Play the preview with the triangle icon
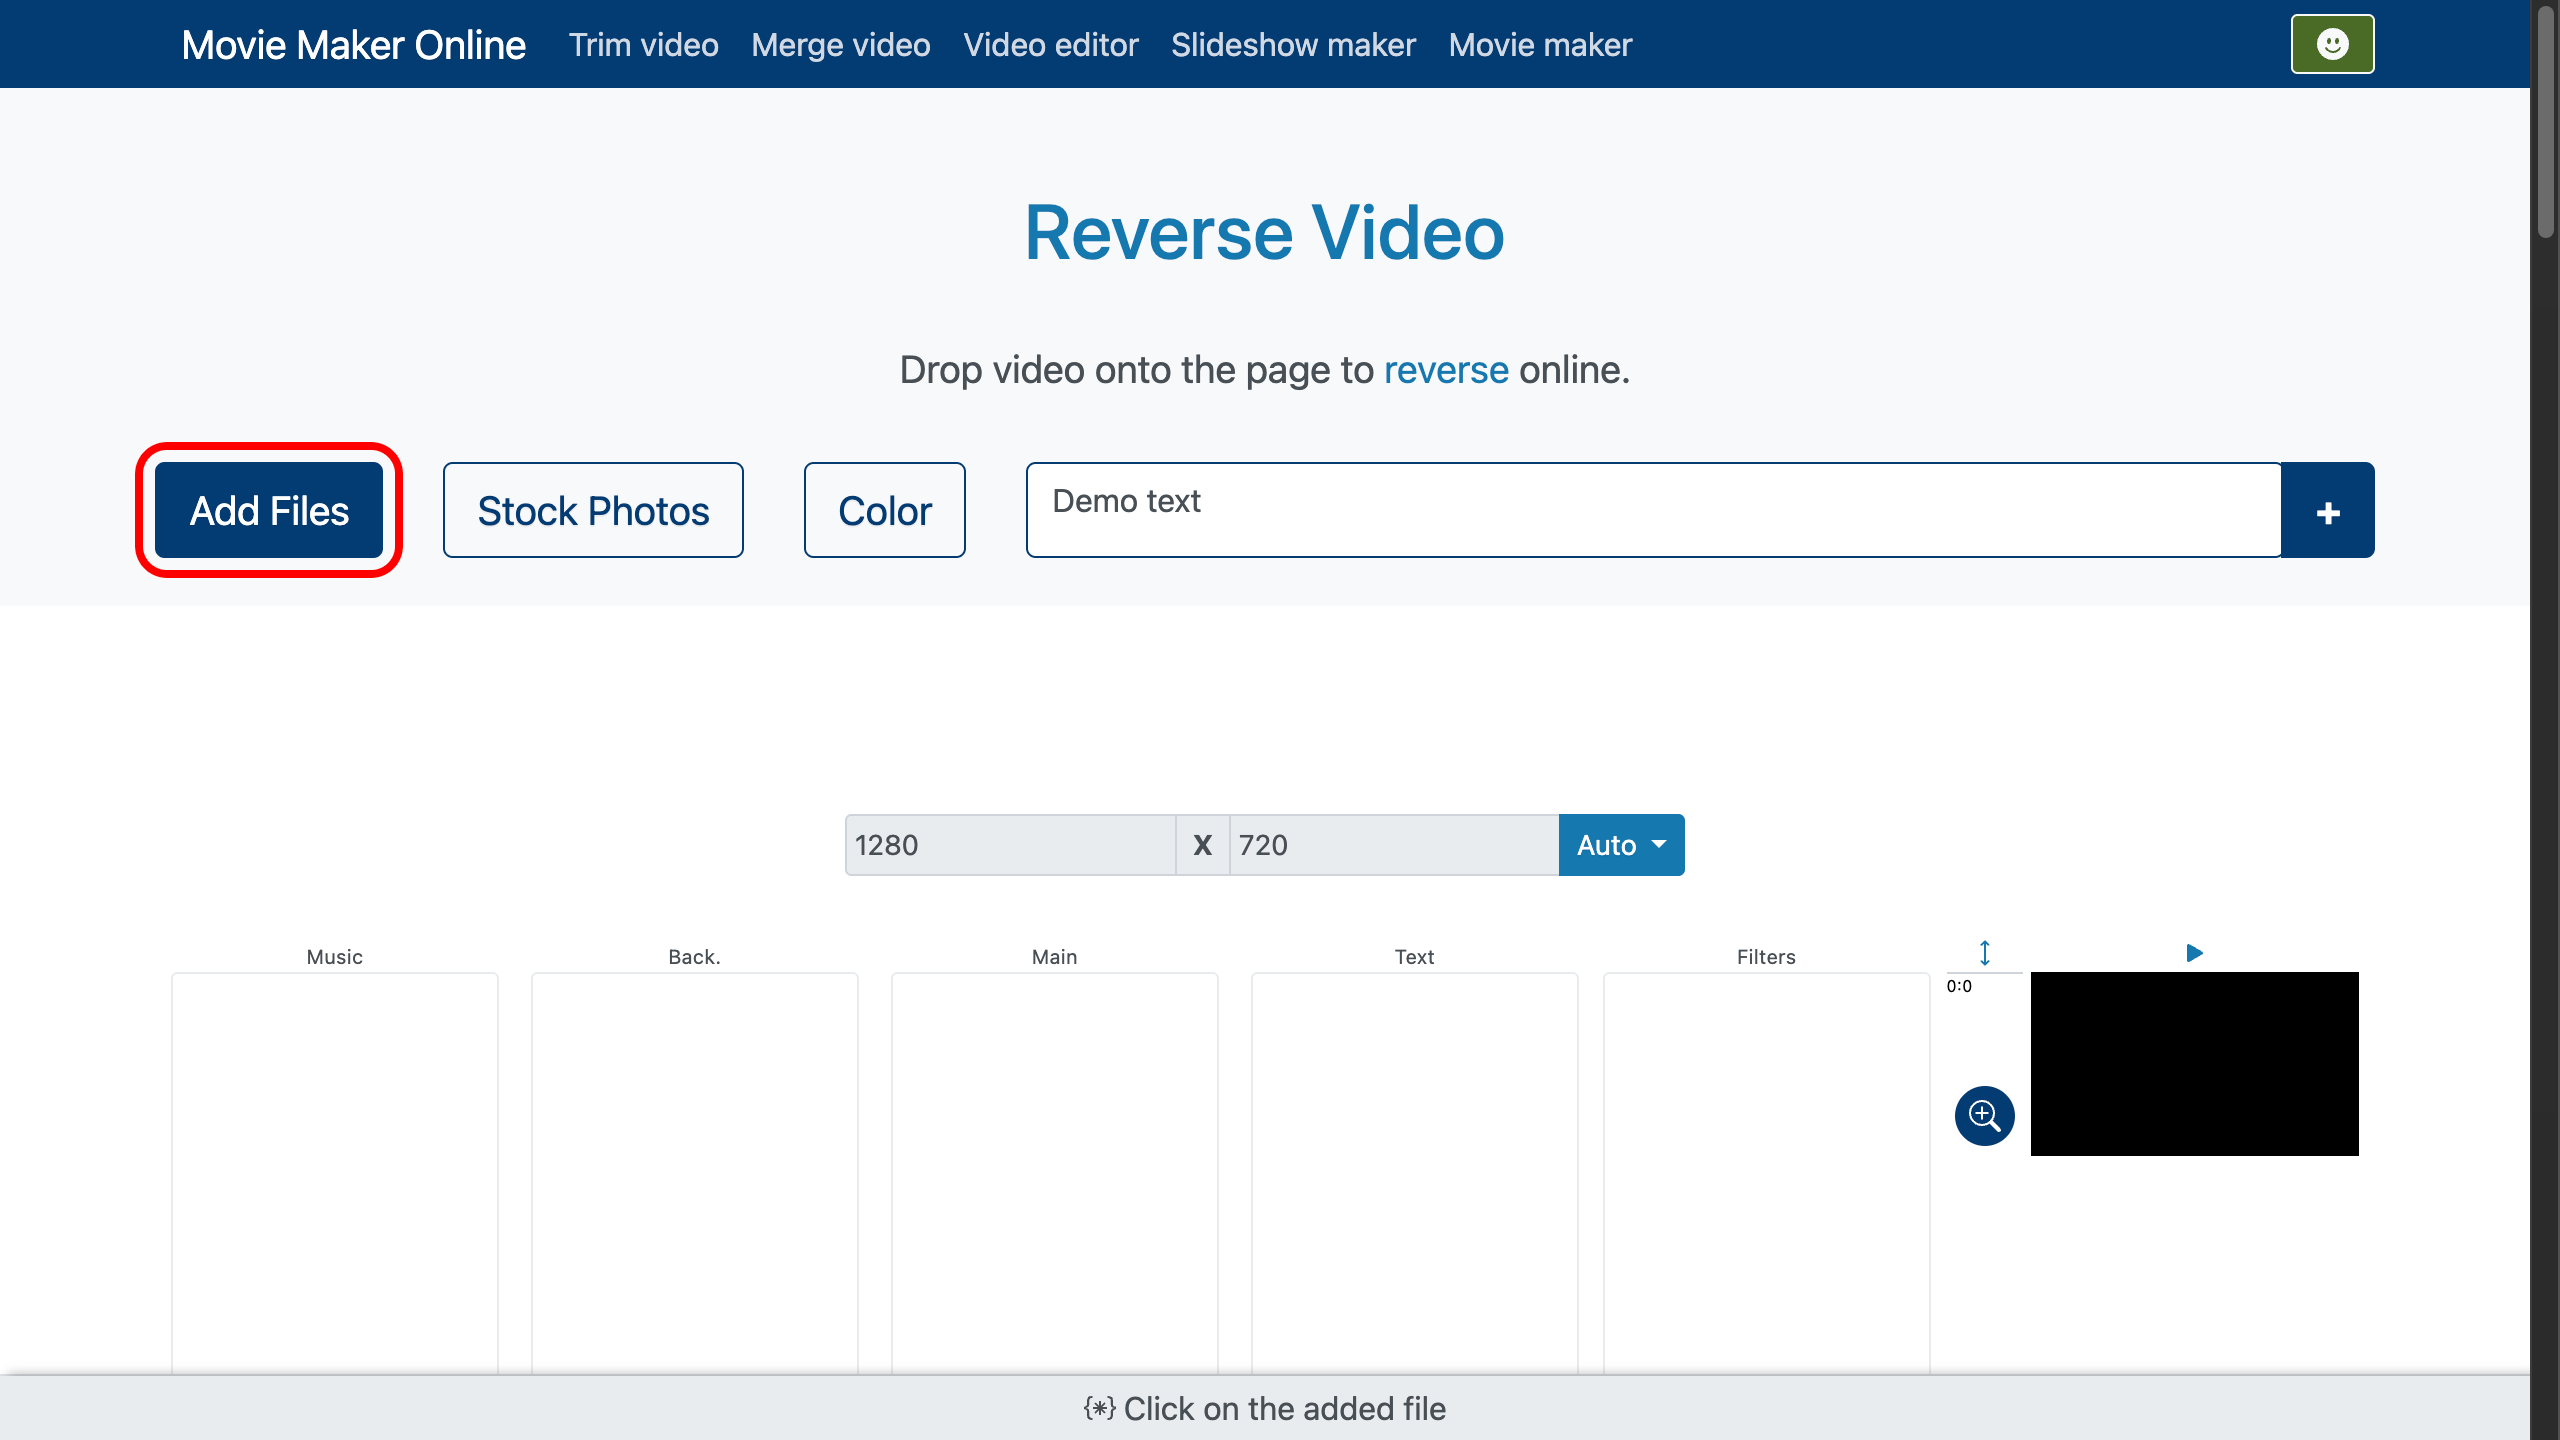The height and width of the screenshot is (1440, 2560). click(x=2194, y=953)
